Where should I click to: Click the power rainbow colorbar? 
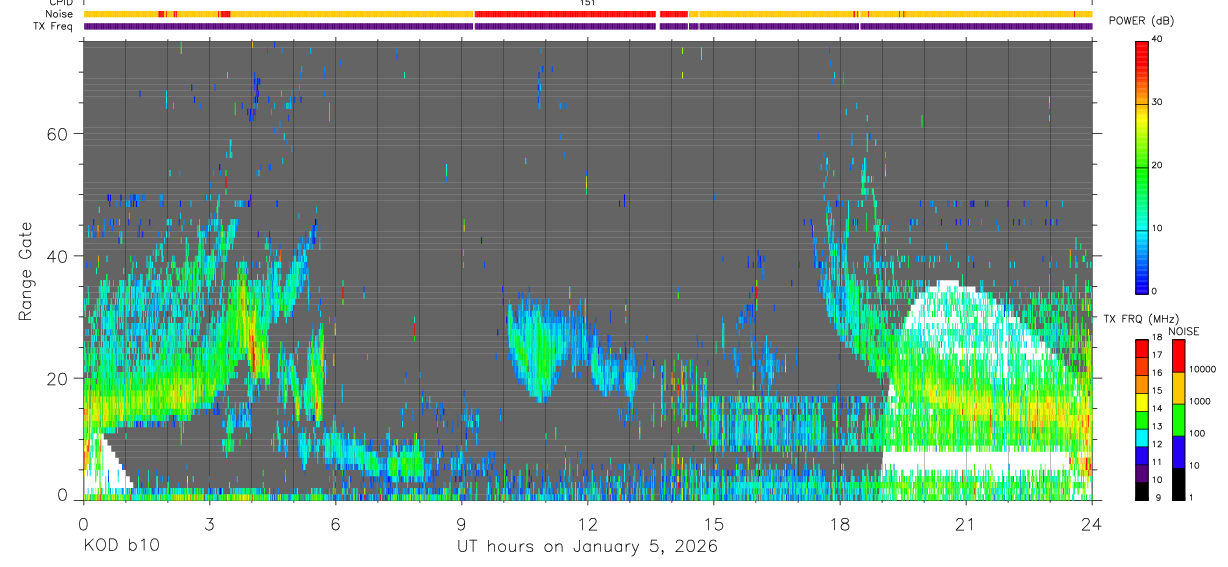click(x=1142, y=166)
